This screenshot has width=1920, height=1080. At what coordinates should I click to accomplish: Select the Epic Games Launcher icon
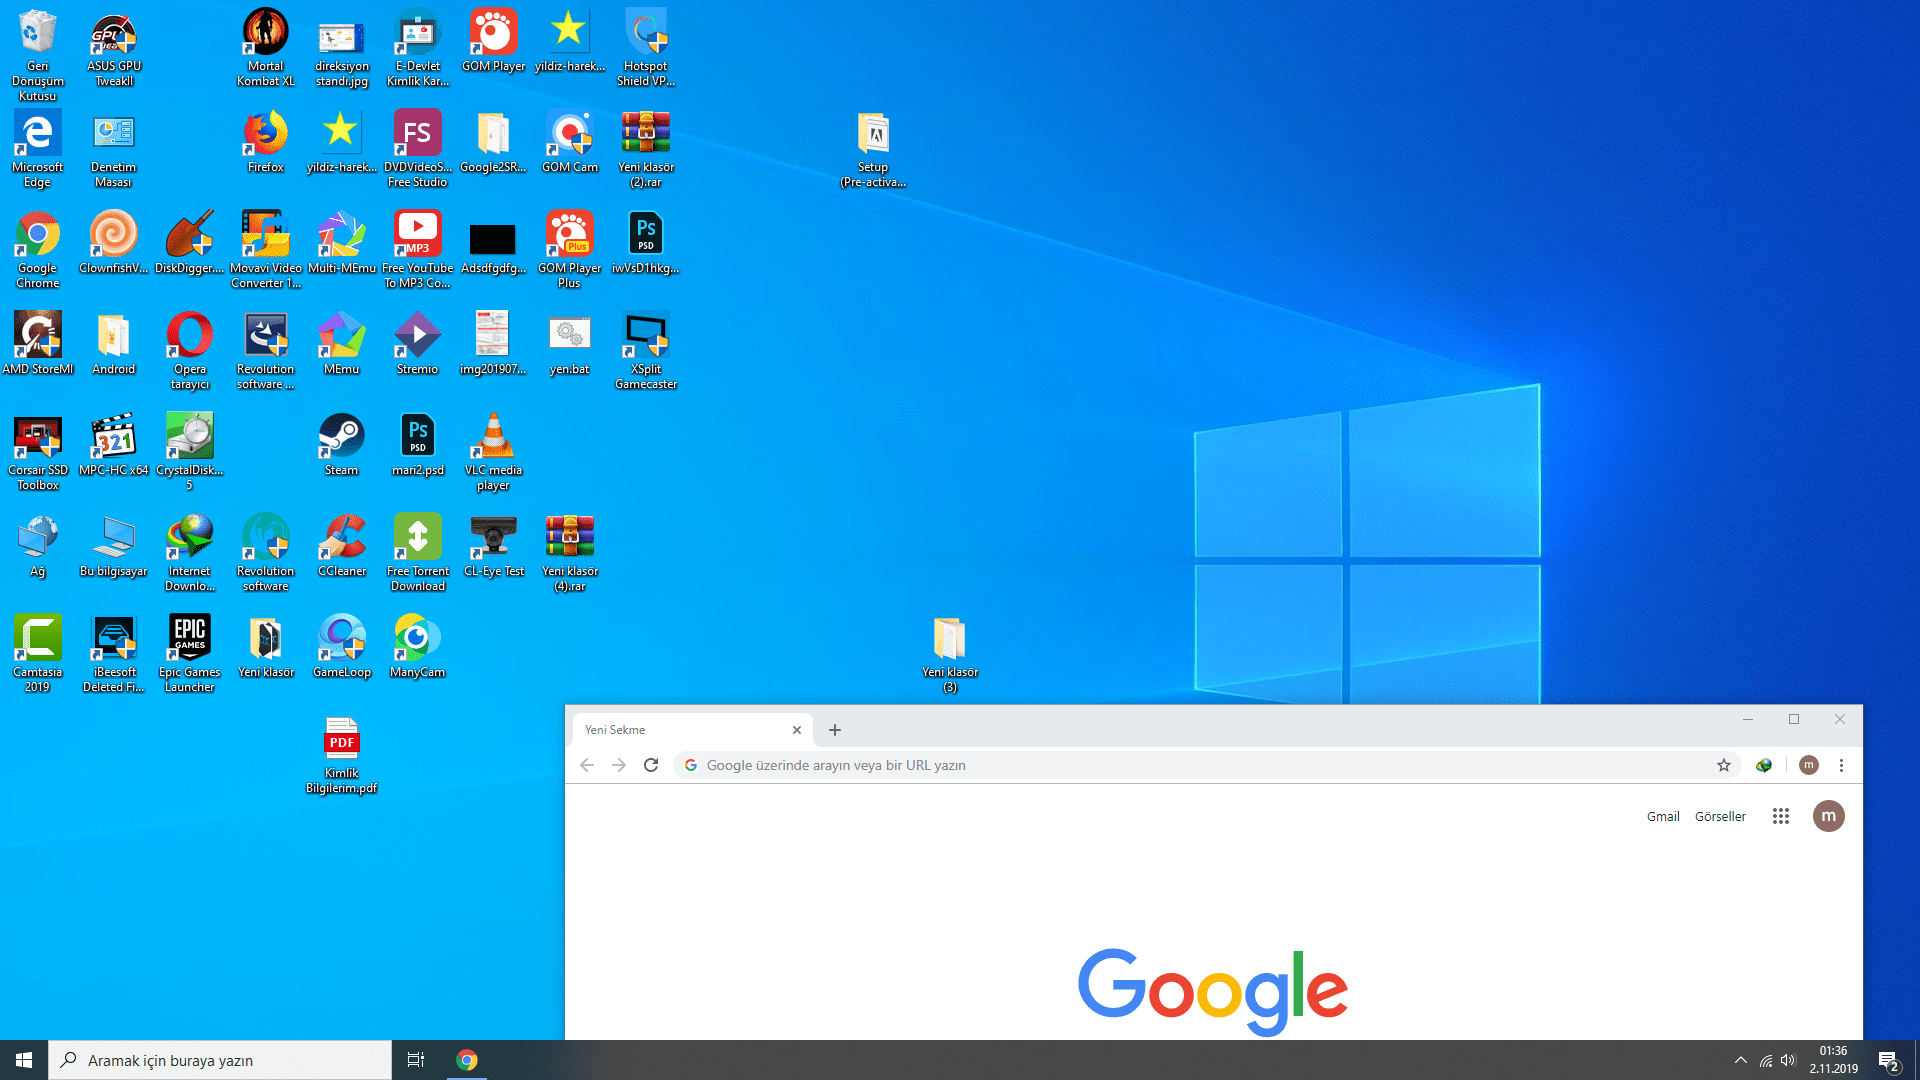189,640
